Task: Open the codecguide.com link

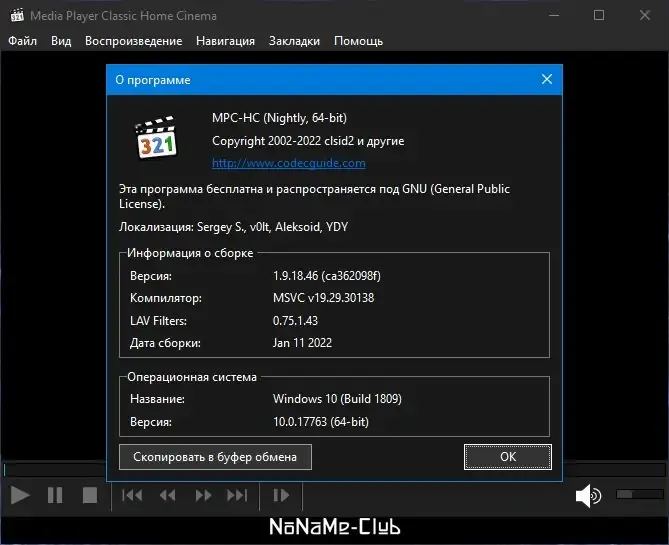Action: click(x=289, y=163)
